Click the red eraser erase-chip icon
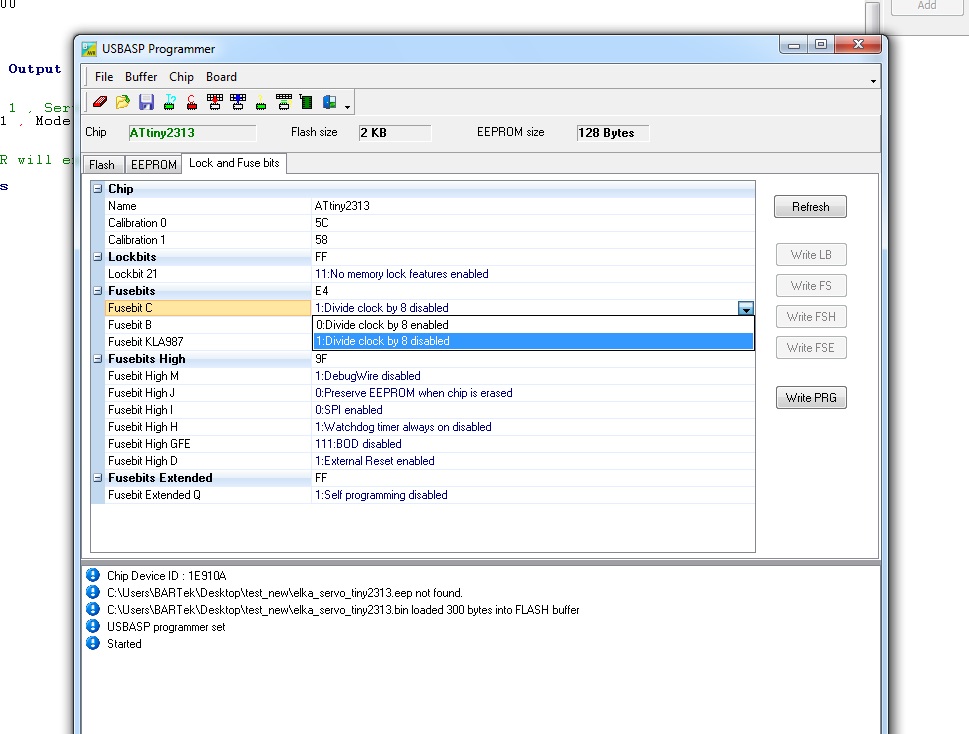Image resolution: width=969 pixels, height=734 pixels. 100,102
